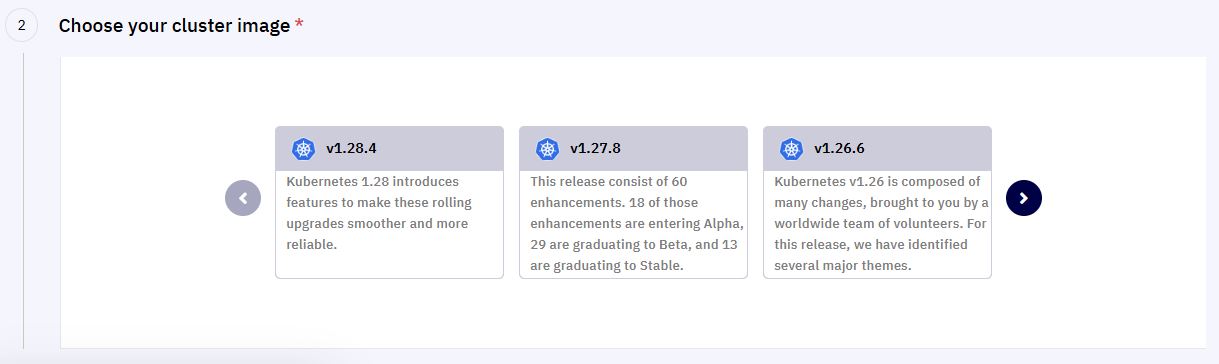The image size is (1219, 364).
Task: Click the red required asterisk
Action: (299, 24)
